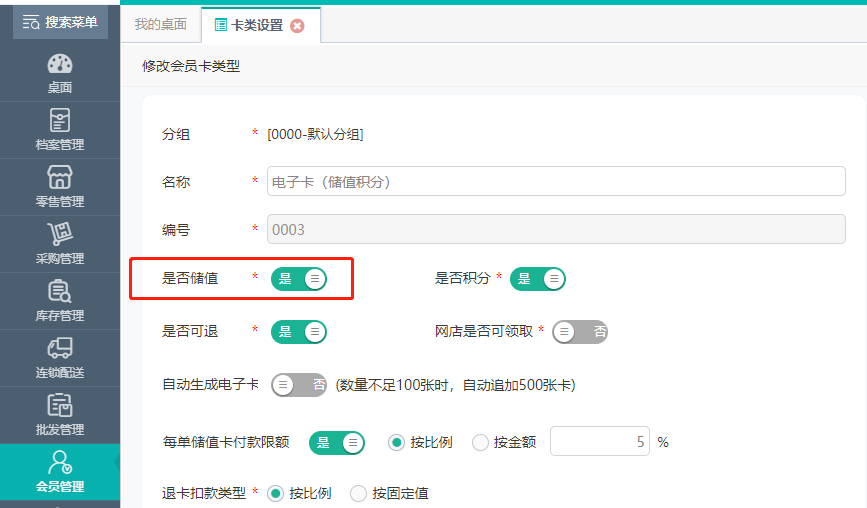Open 批发管理 sidebar icon
The height and width of the screenshot is (508, 867).
tap(60, 405)
